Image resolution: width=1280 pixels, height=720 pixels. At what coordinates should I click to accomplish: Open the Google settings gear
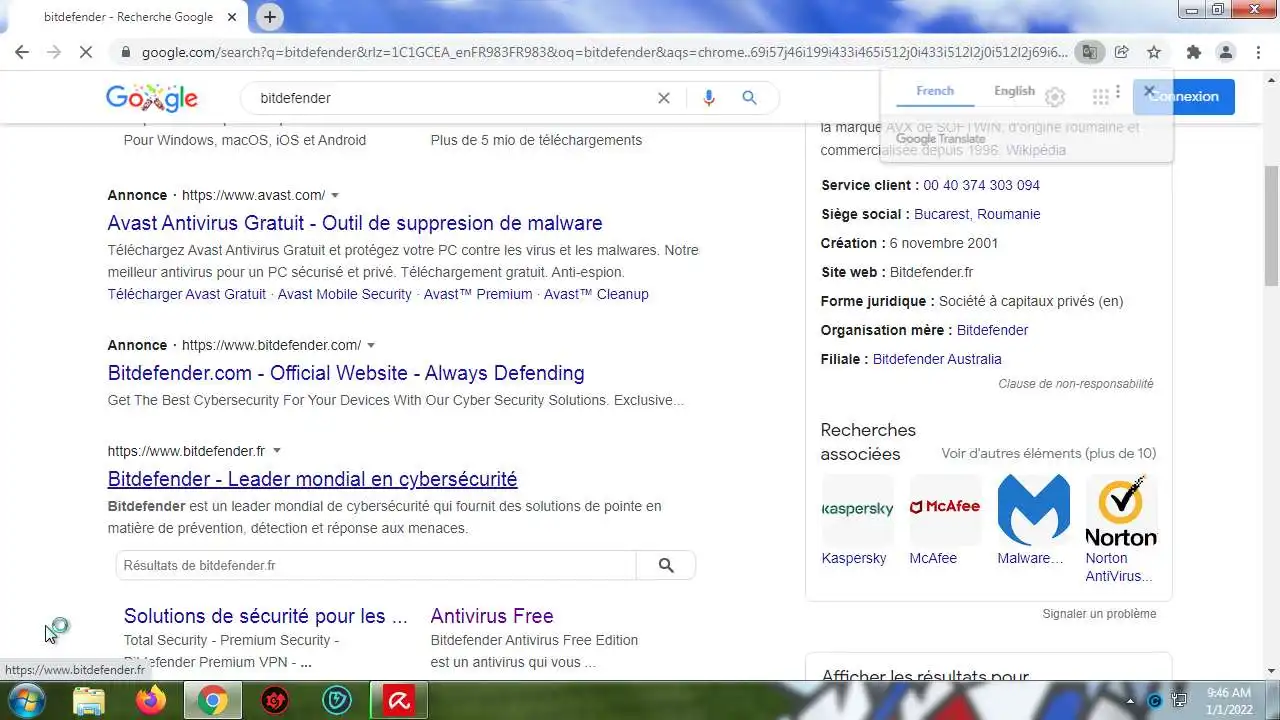click(x=1055, y=97)
